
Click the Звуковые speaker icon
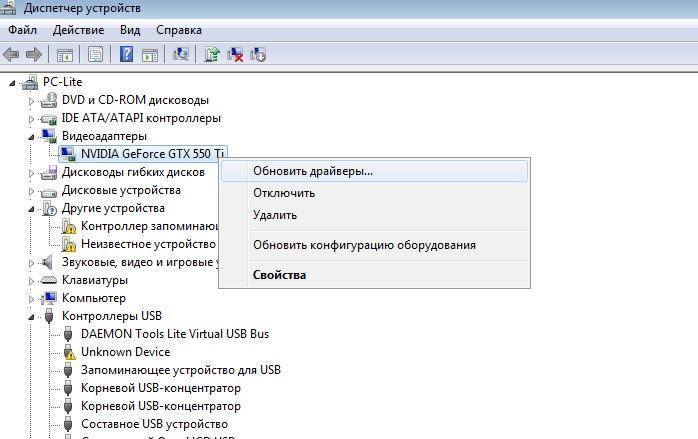tap(47, 263)
